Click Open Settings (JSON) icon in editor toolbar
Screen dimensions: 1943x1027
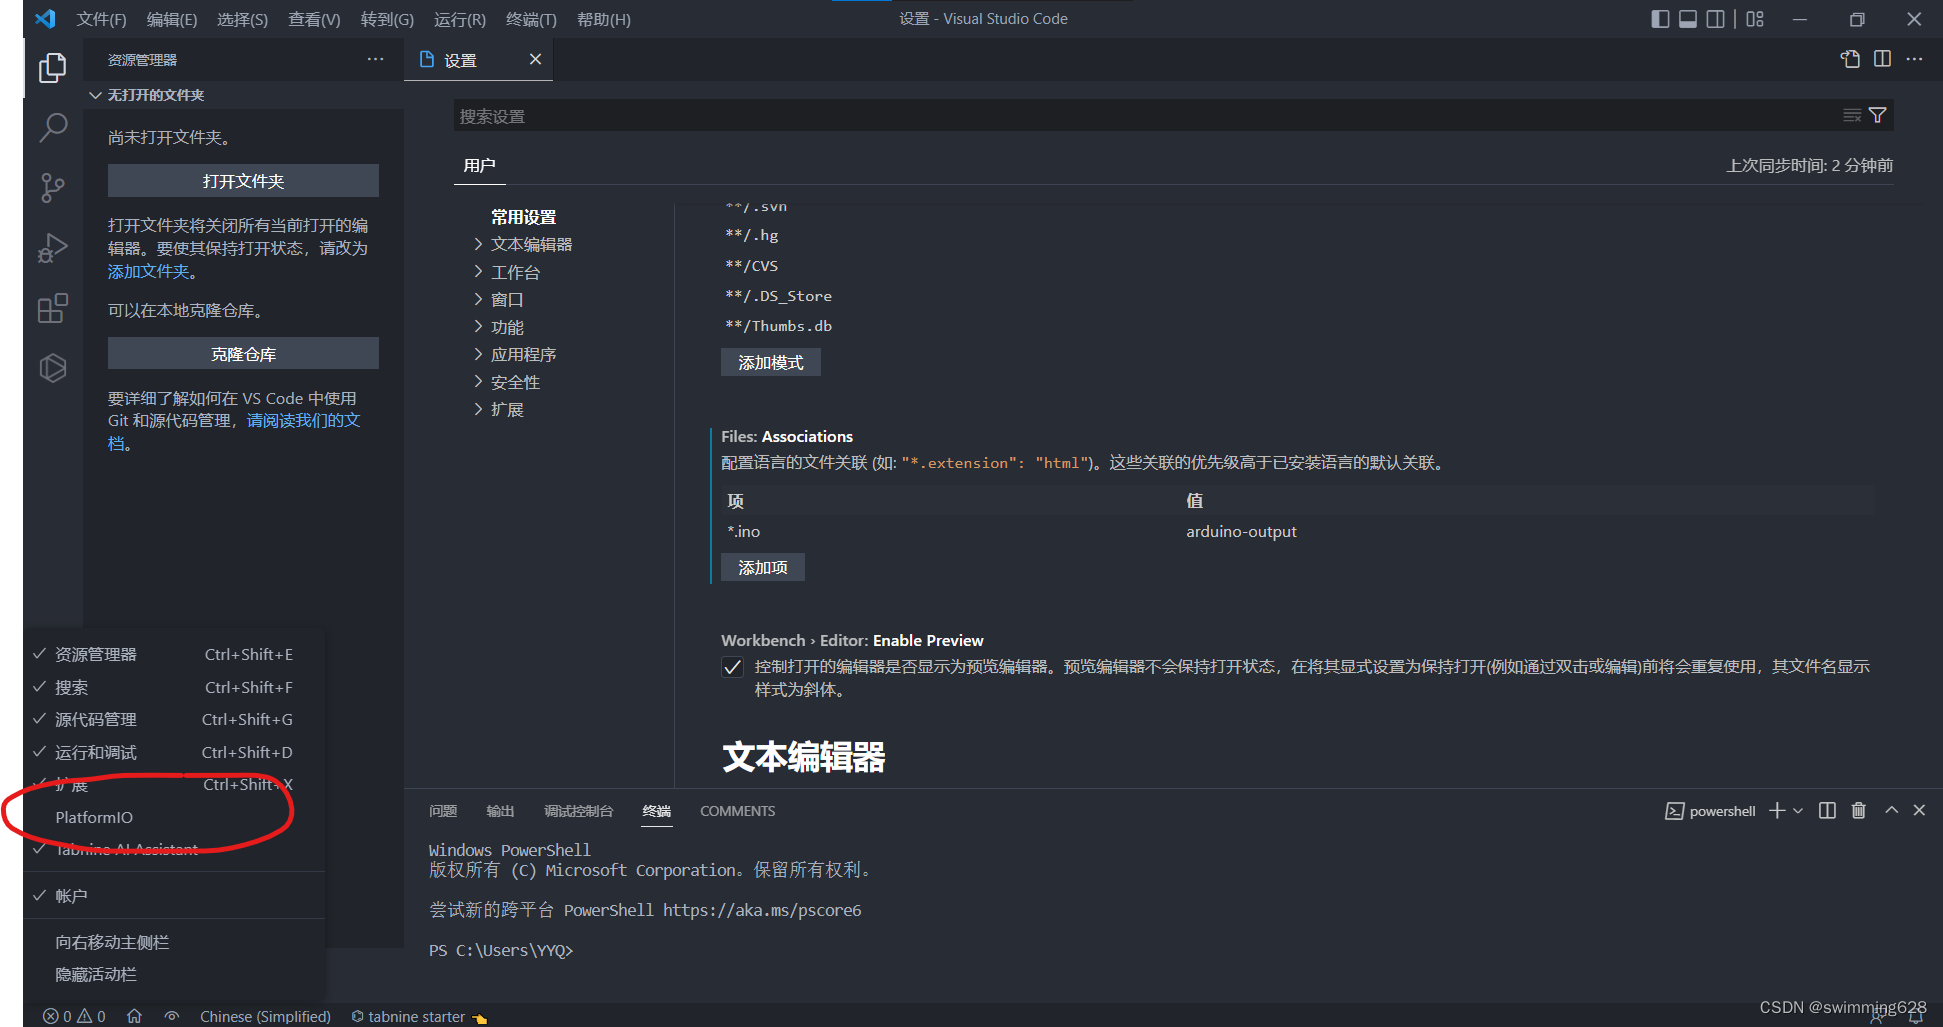(1850, 59)
